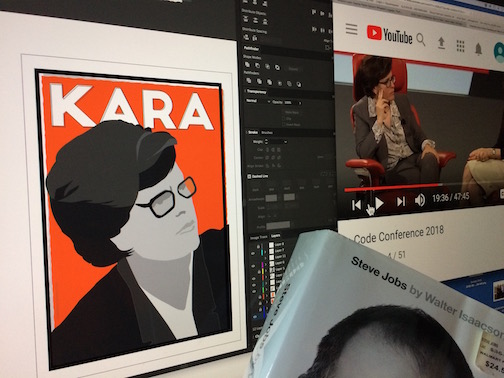Click the Merge pathfinder icon

coord(269,82)
